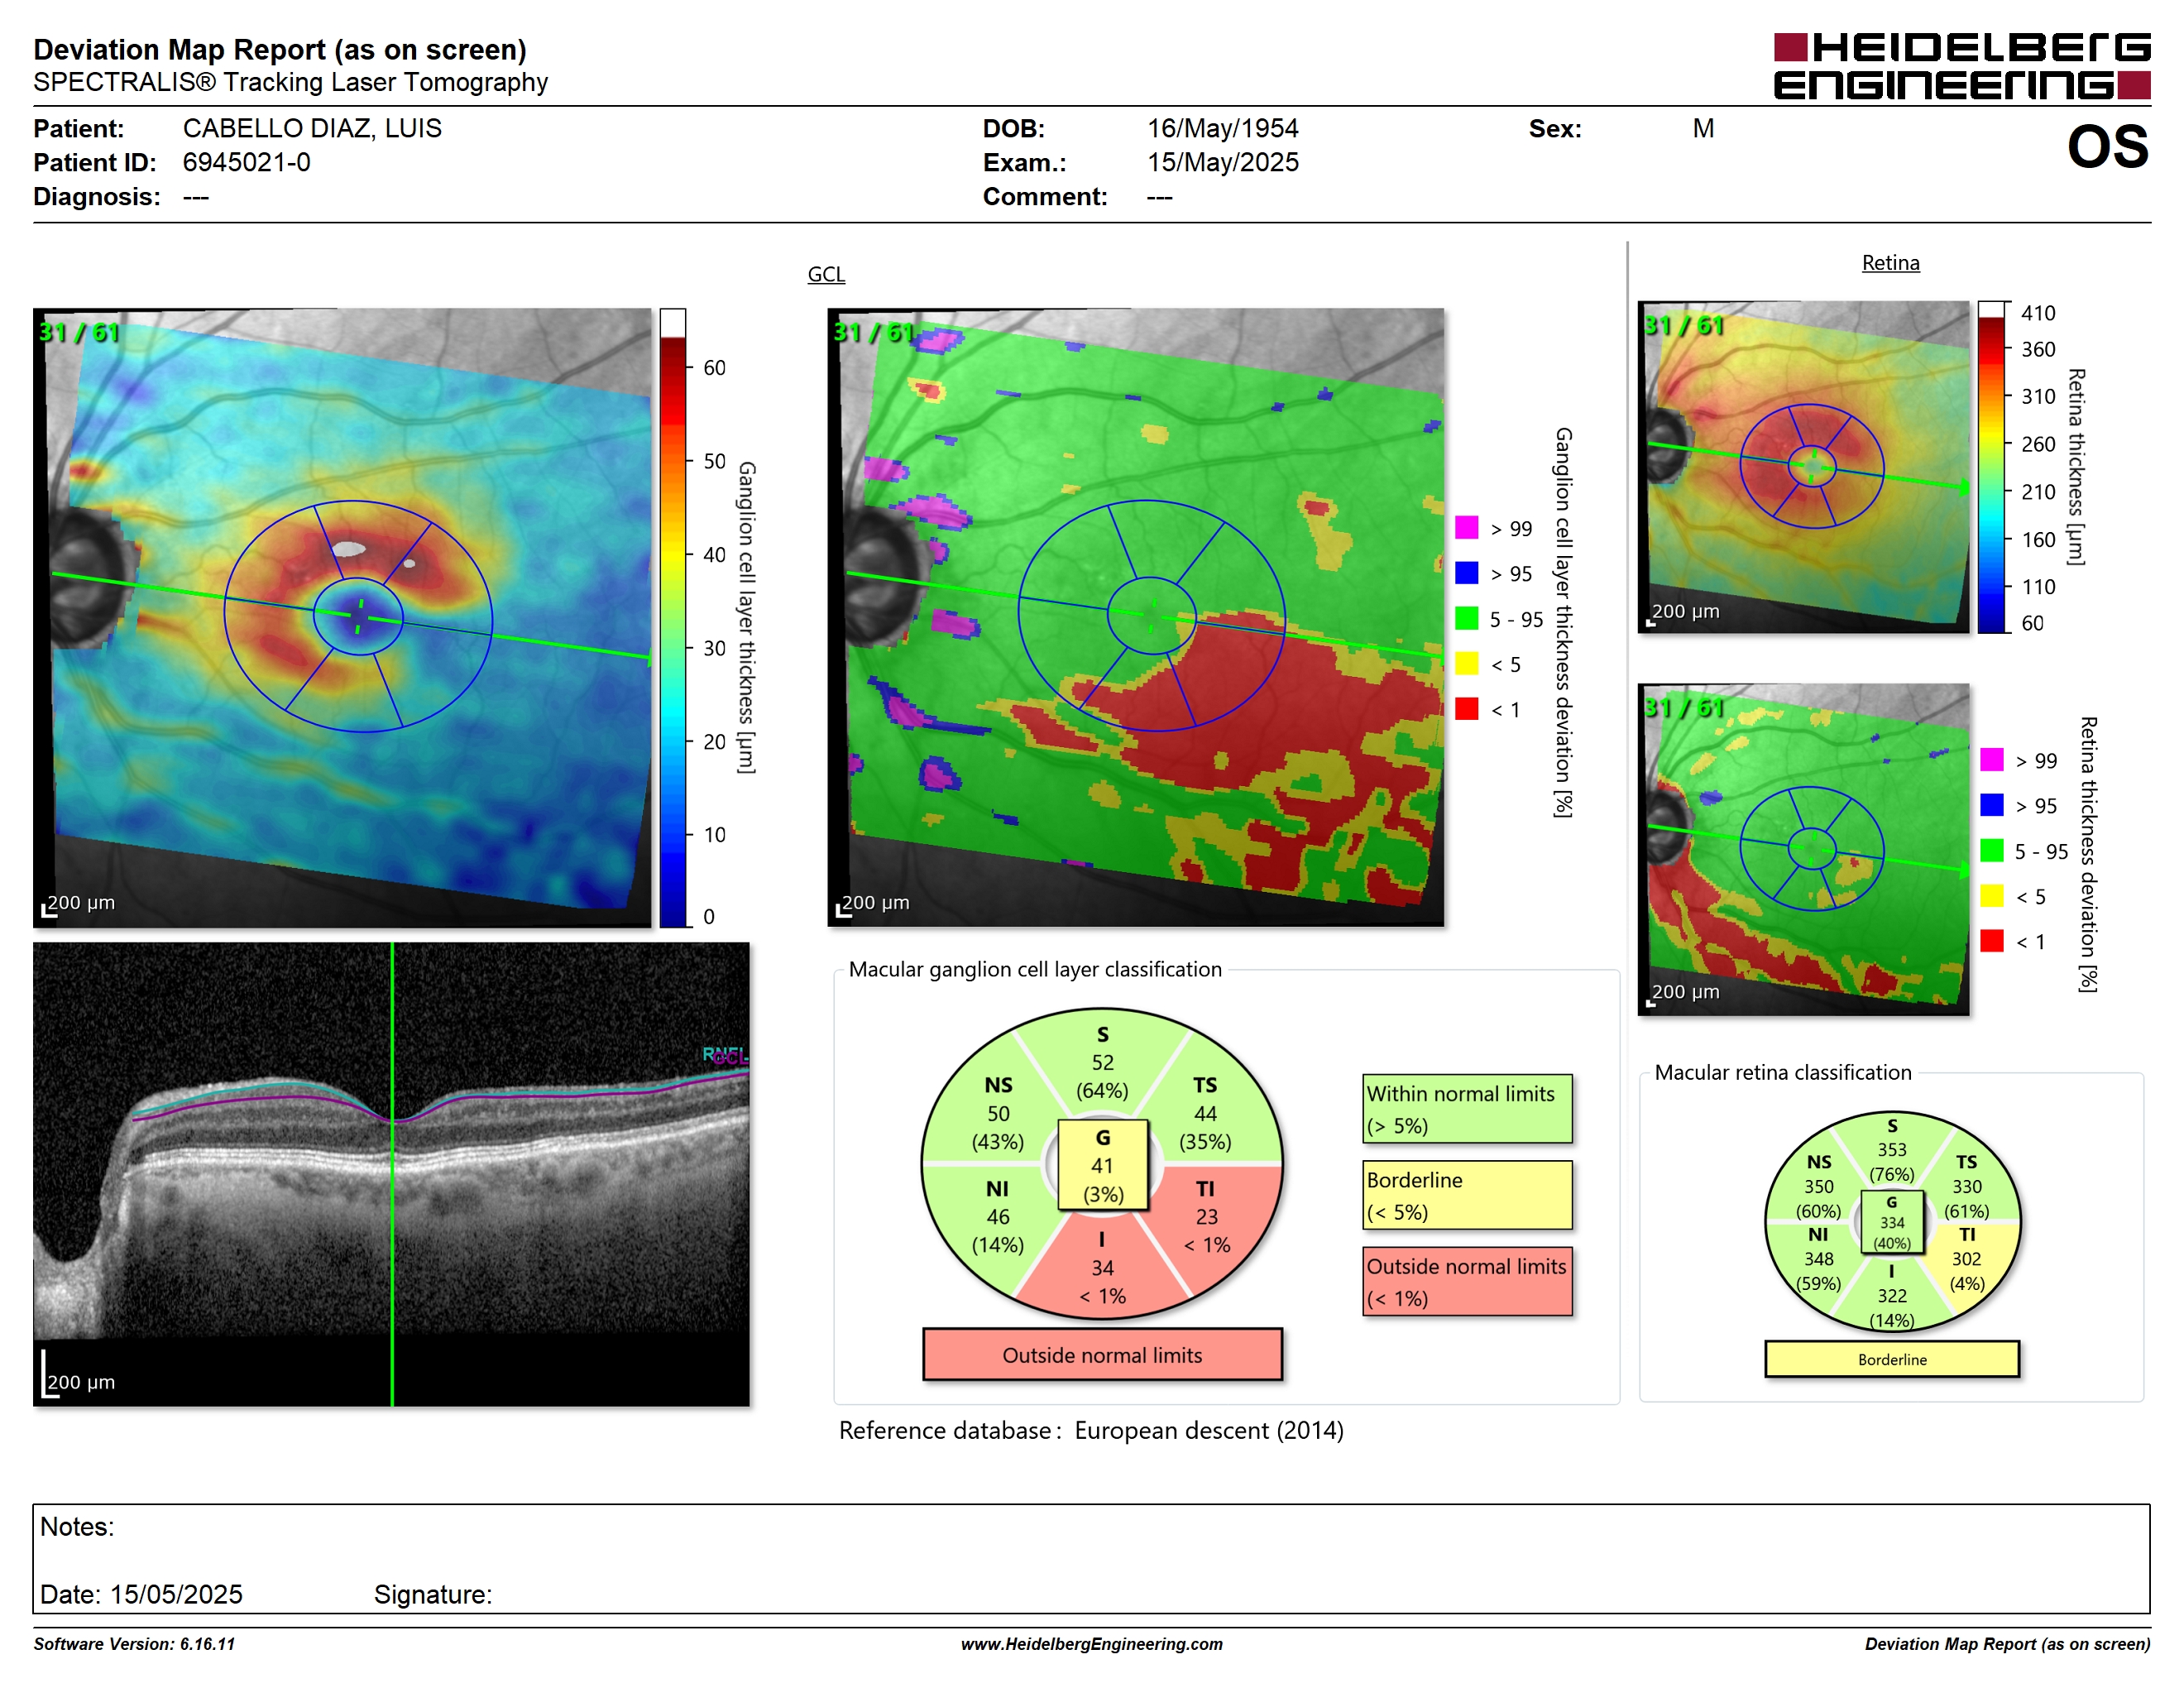Click the green 5 - 95 GCL legend swatch

click(1466, 618)
